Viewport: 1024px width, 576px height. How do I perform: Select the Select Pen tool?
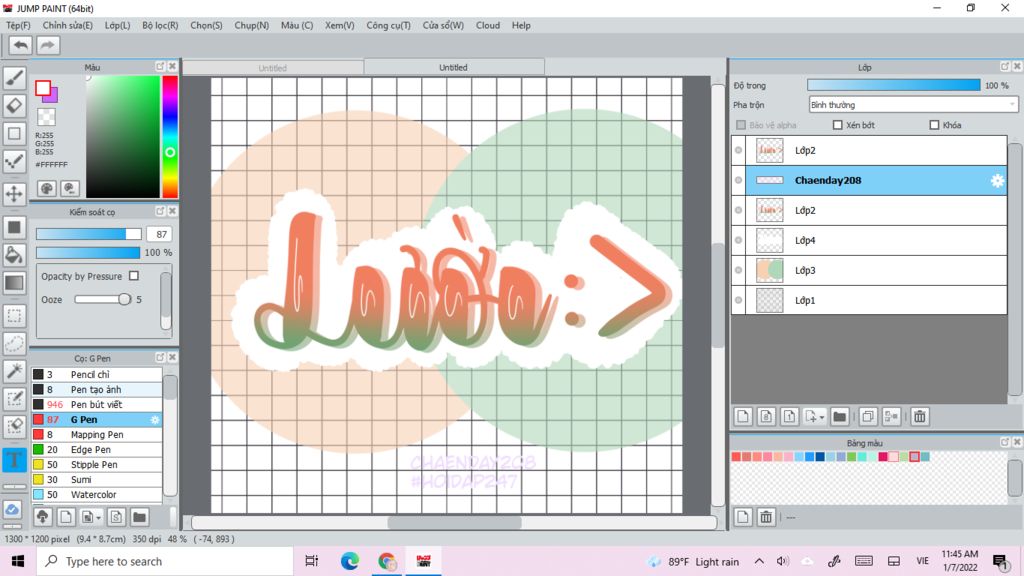[14, 398]
